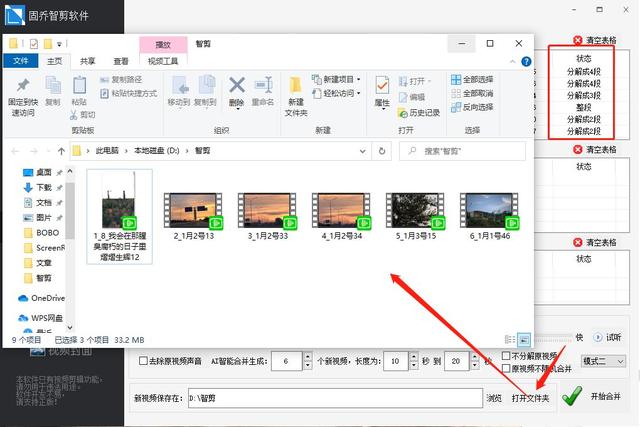
Task: Open Downloads (下载) in navigation pane
Action: pyautogui.click(x=38, y=187)
